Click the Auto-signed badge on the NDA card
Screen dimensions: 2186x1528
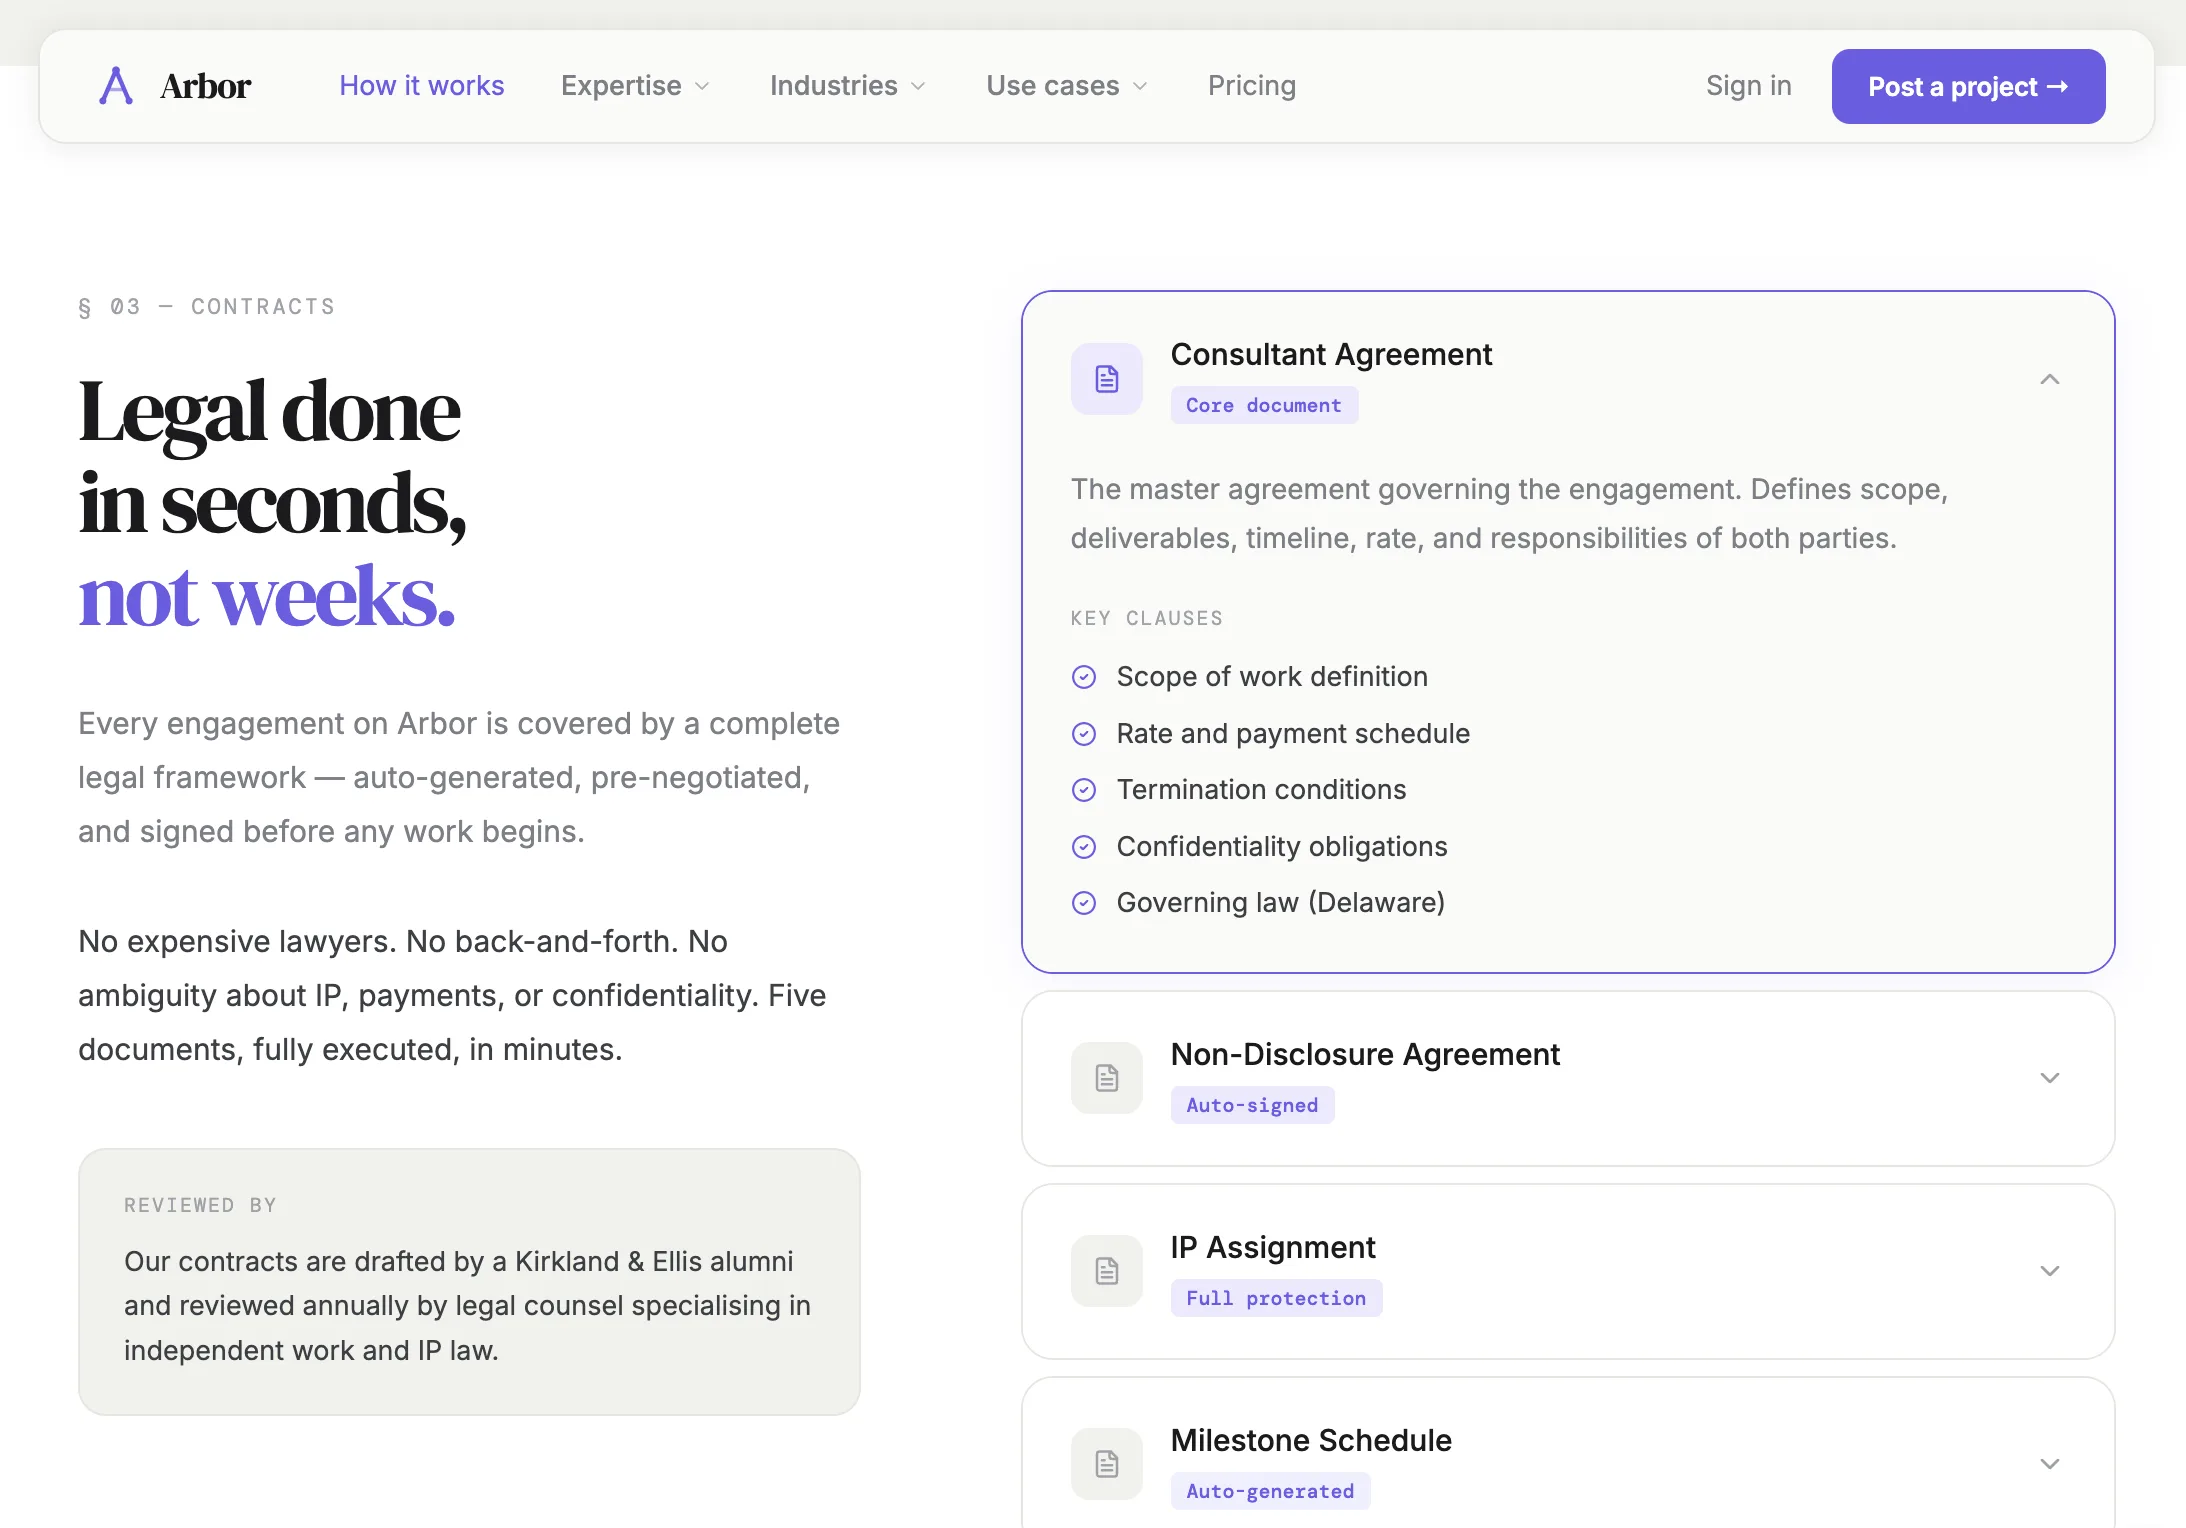point(1251,1105)
